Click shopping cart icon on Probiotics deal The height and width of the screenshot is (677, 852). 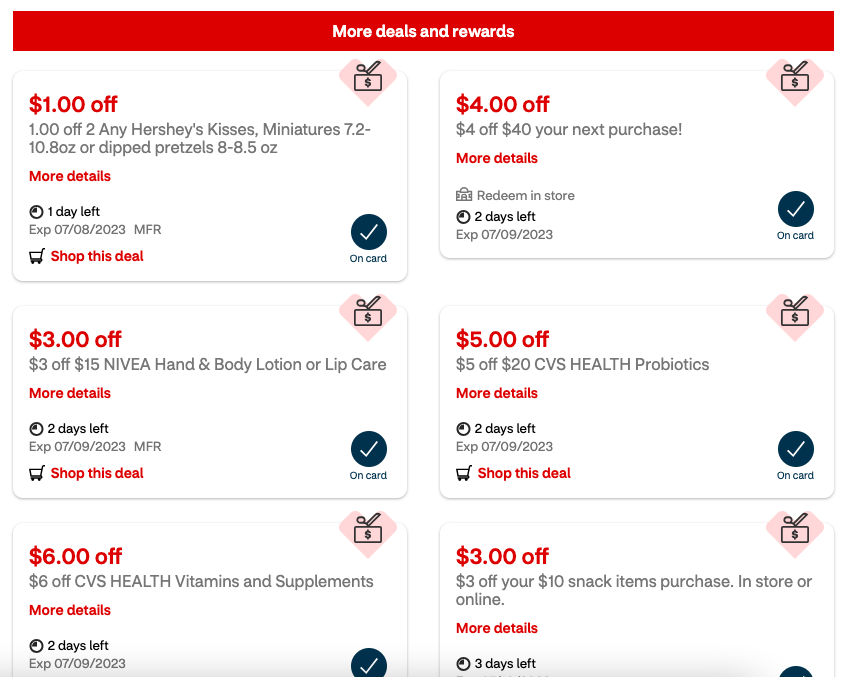(x=463, y=473)
